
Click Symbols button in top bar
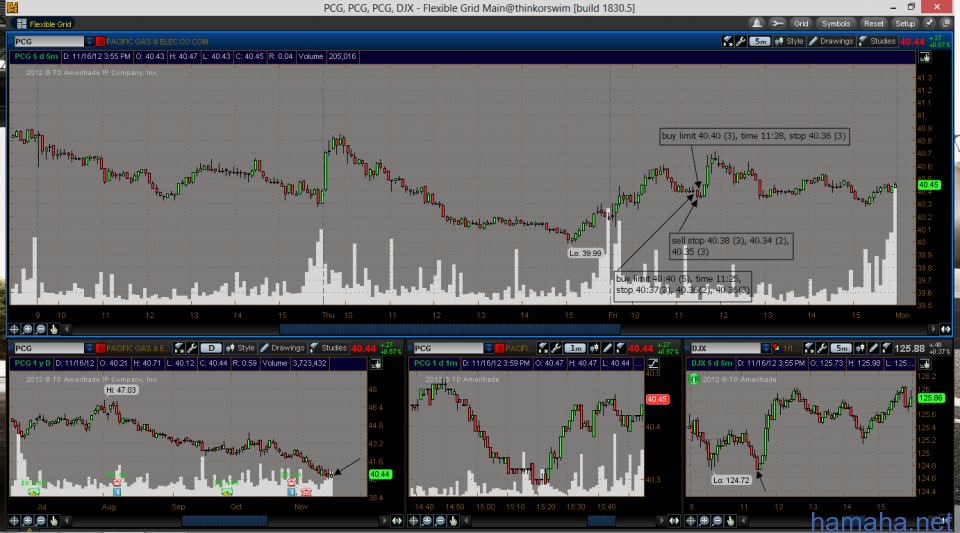[836, 24]
